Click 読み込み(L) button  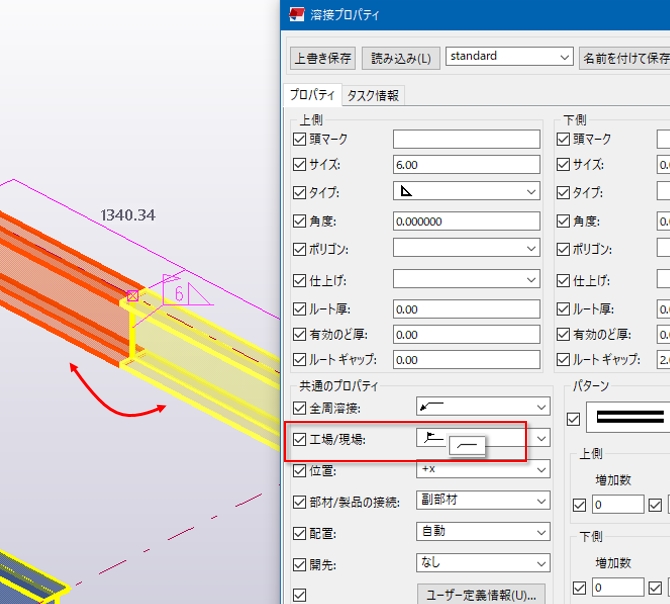(x=401, y=58)
